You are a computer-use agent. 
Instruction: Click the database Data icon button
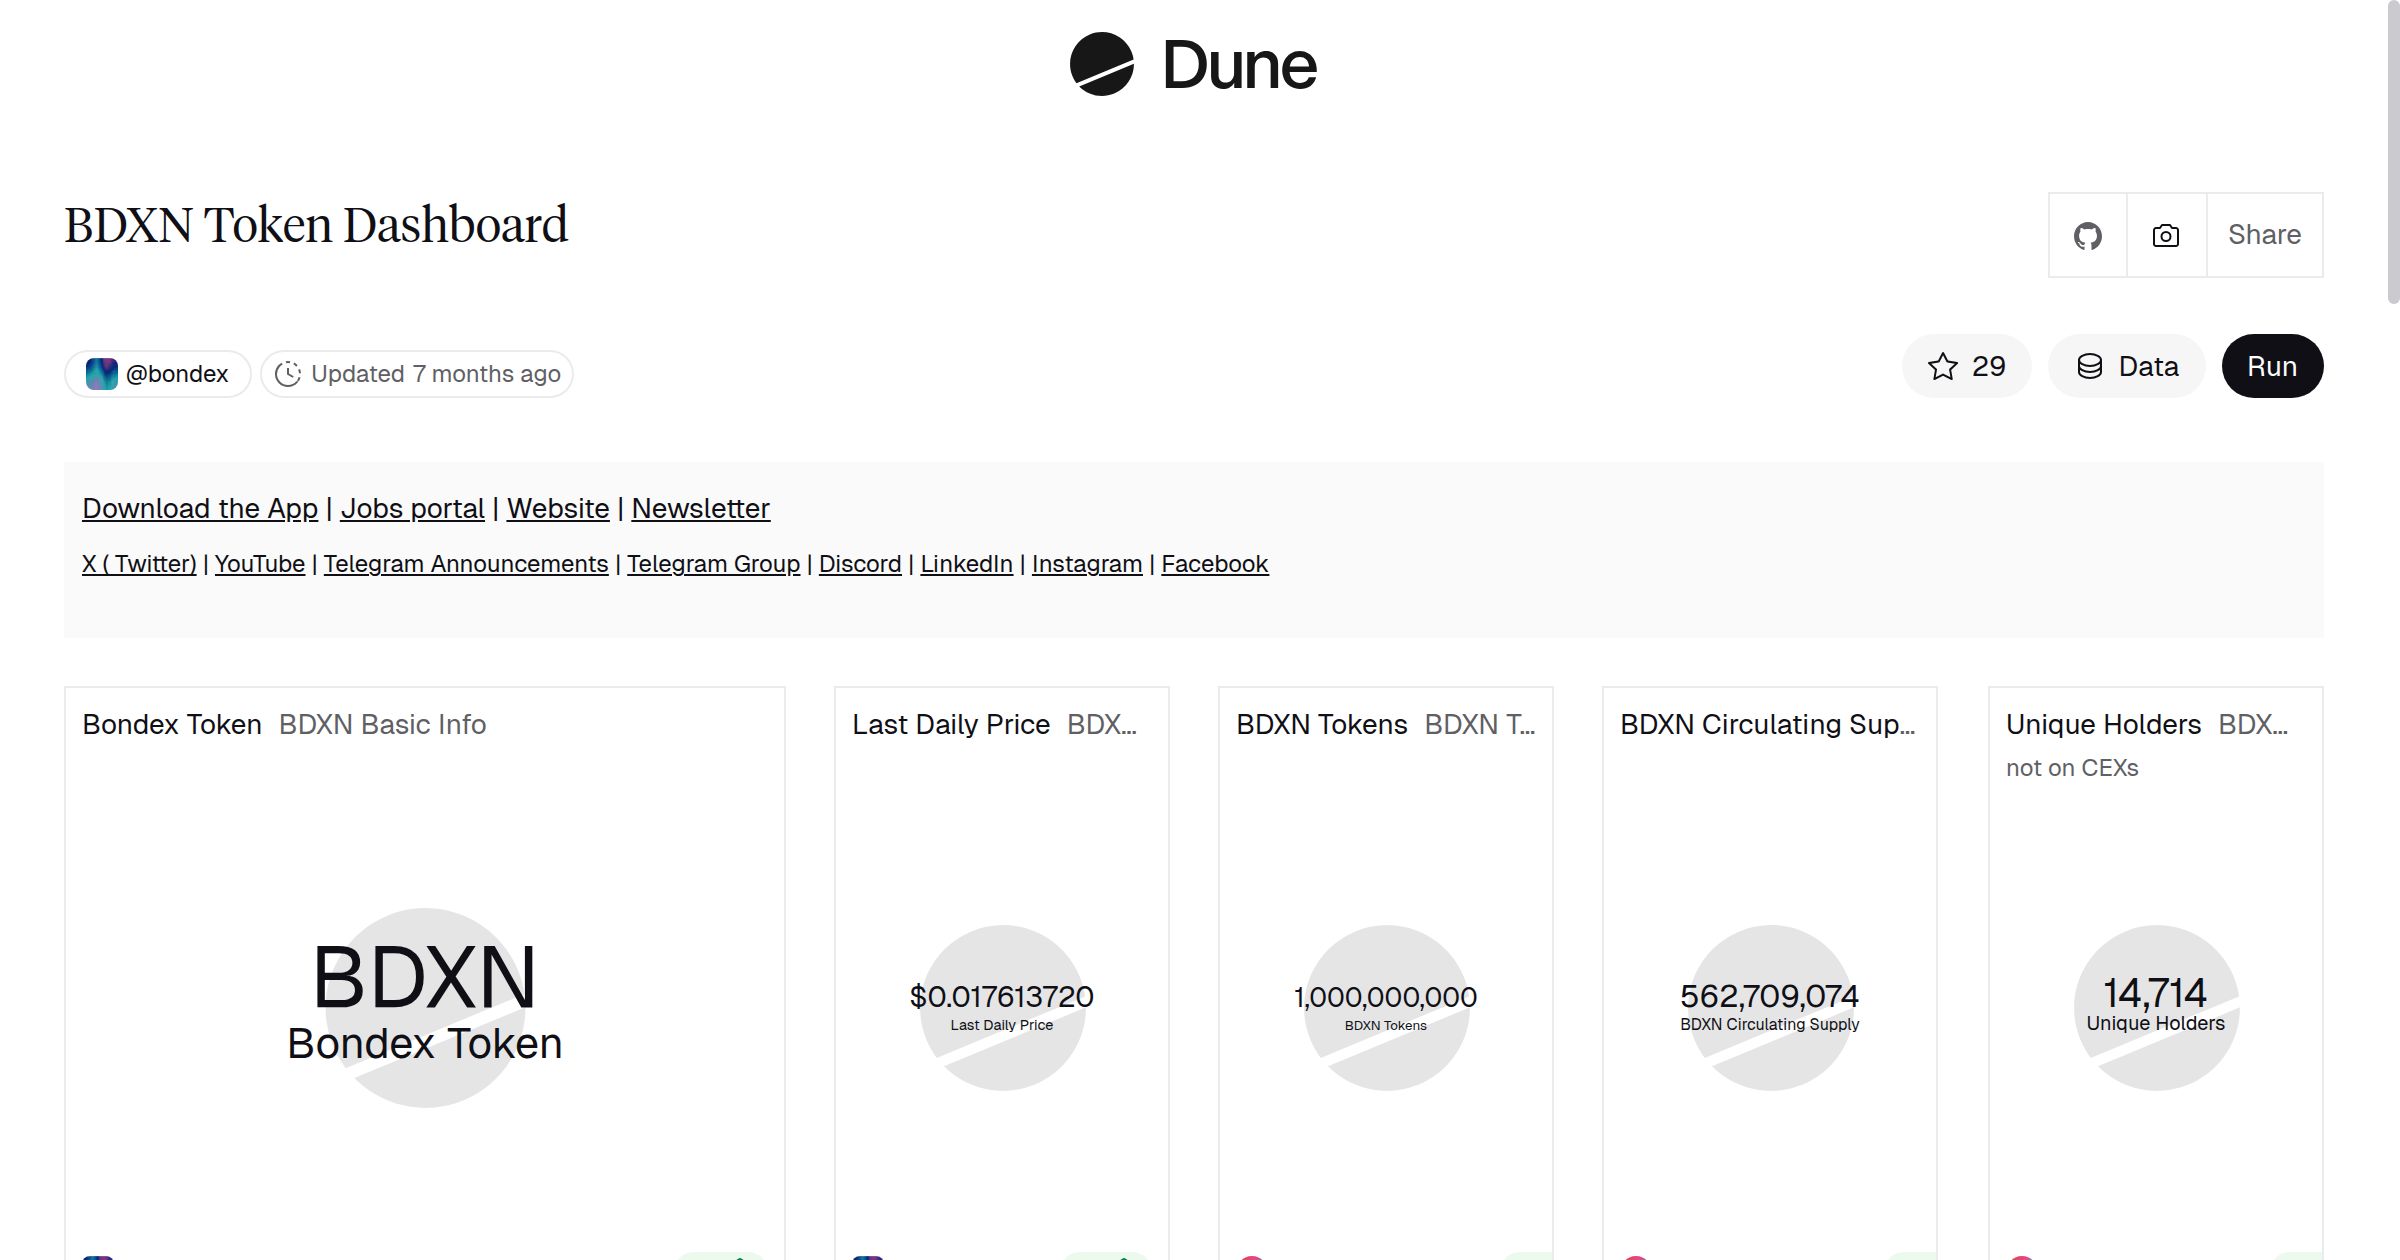click(2090, 367)
